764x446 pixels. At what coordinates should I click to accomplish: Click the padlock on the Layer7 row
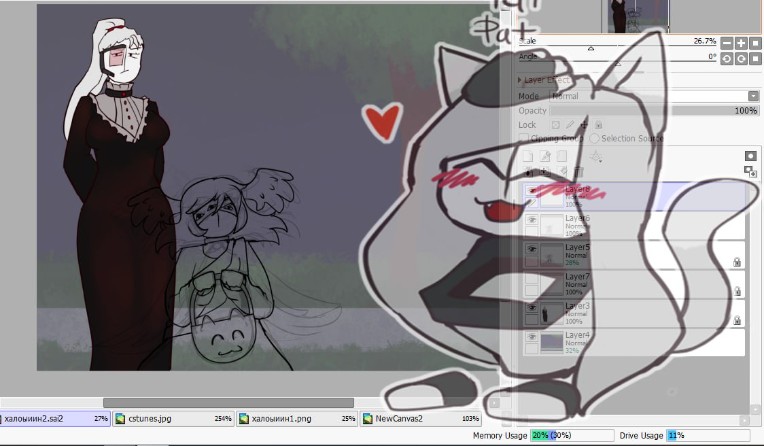coord(737,291)
